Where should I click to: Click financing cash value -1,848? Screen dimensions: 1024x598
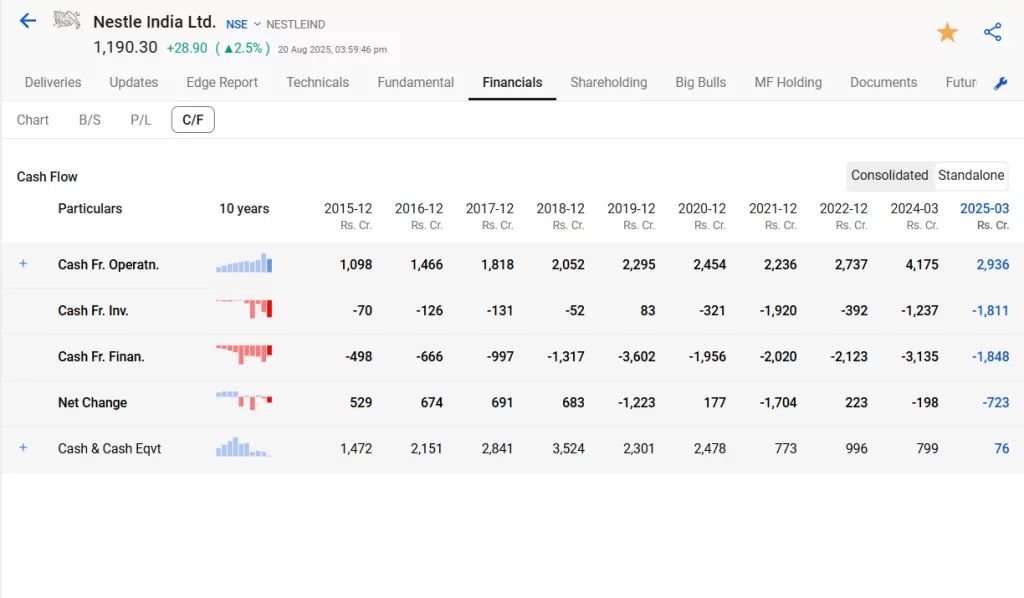point(990,356)
